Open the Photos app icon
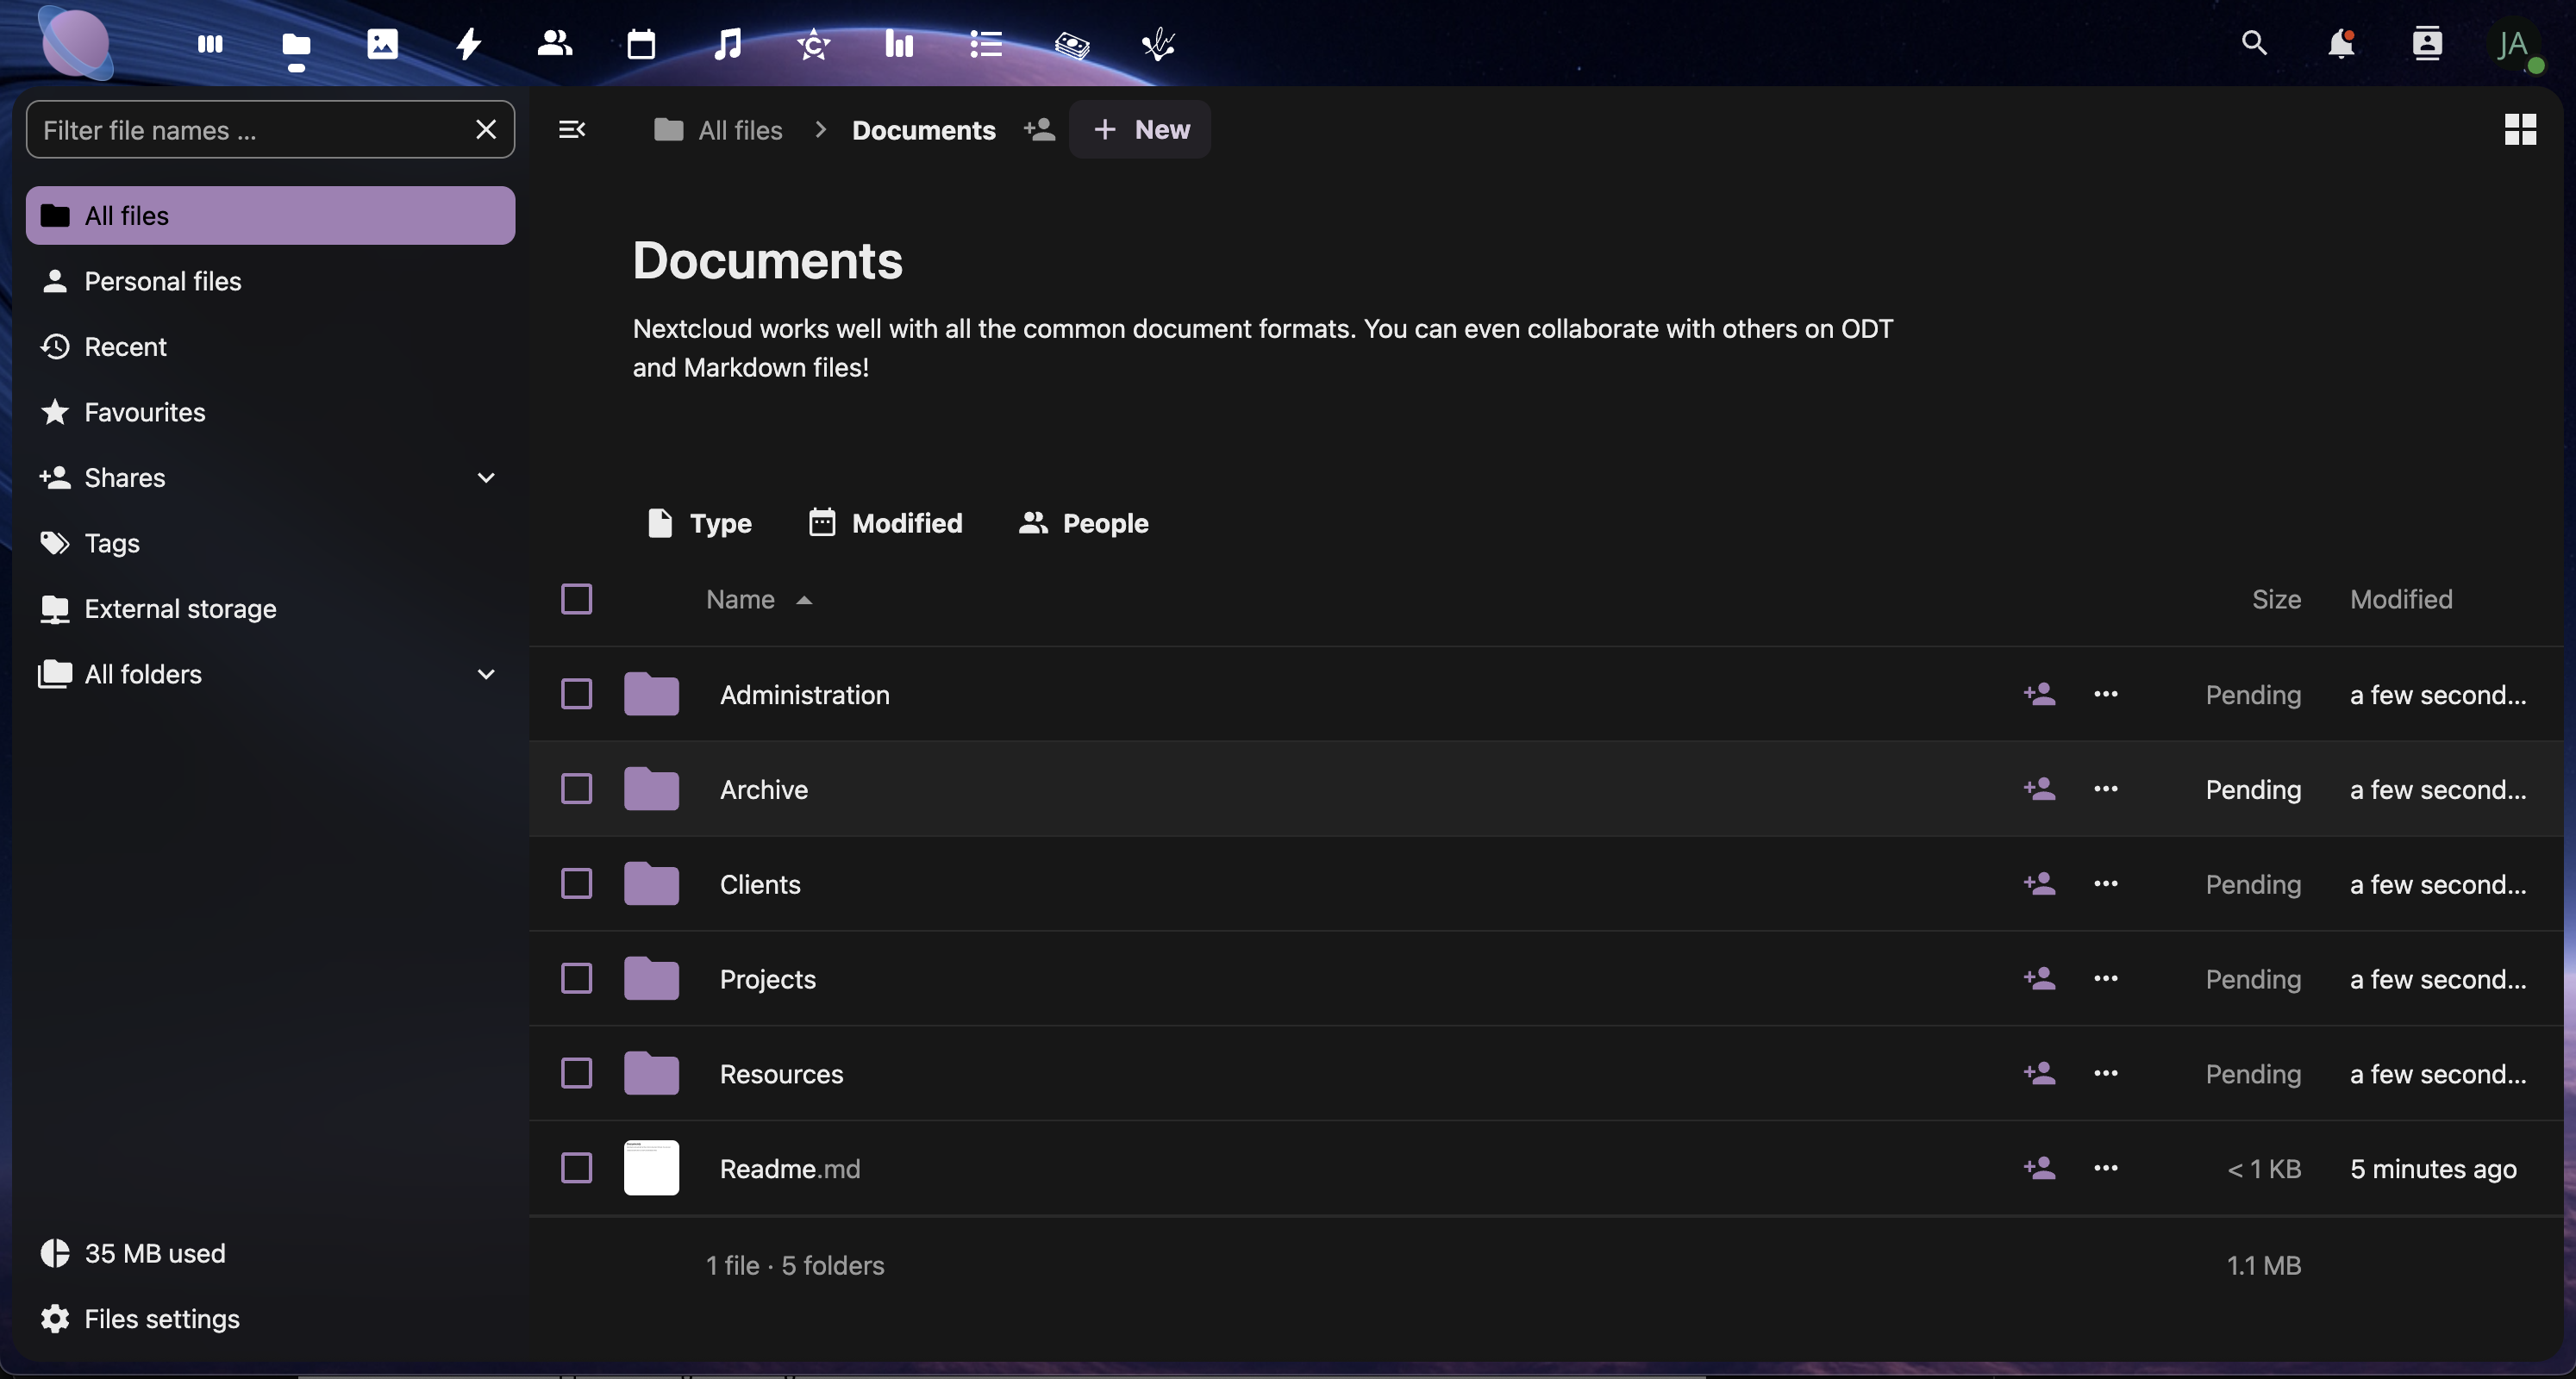Screen dimensions: 2576x1379 click(x=382, y=44)
